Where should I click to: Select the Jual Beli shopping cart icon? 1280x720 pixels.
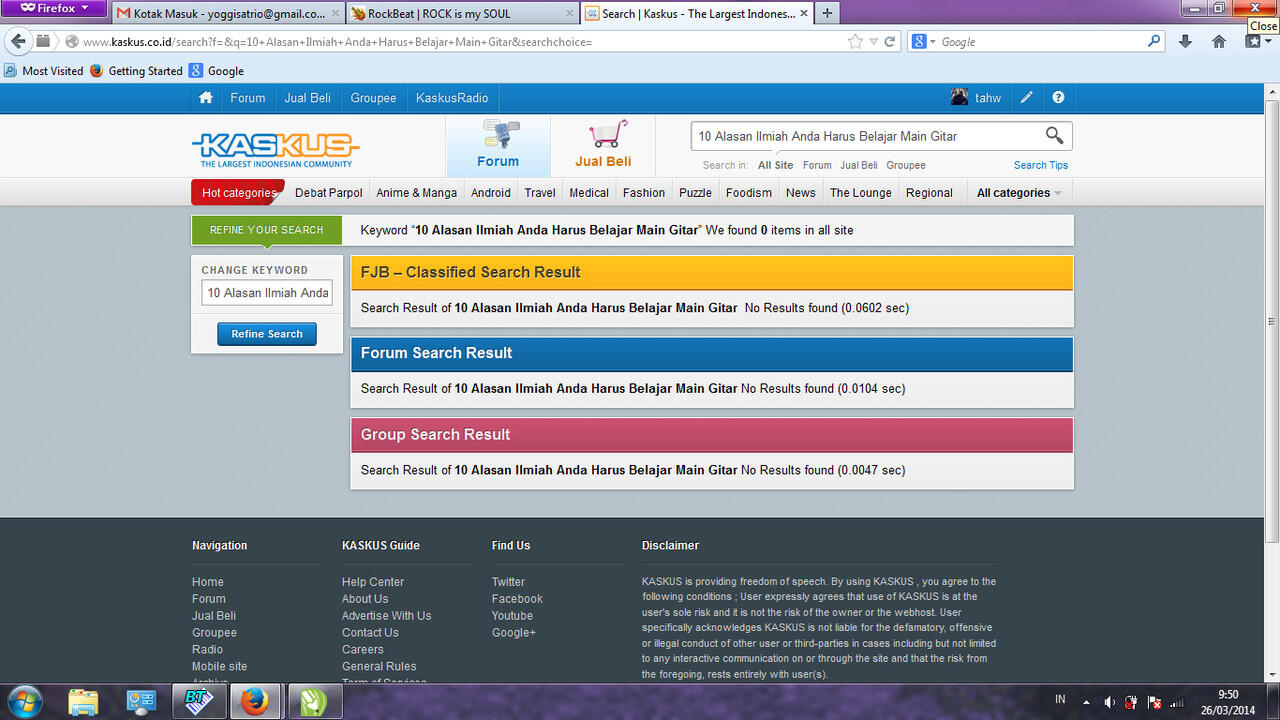(x=603, y=146)
